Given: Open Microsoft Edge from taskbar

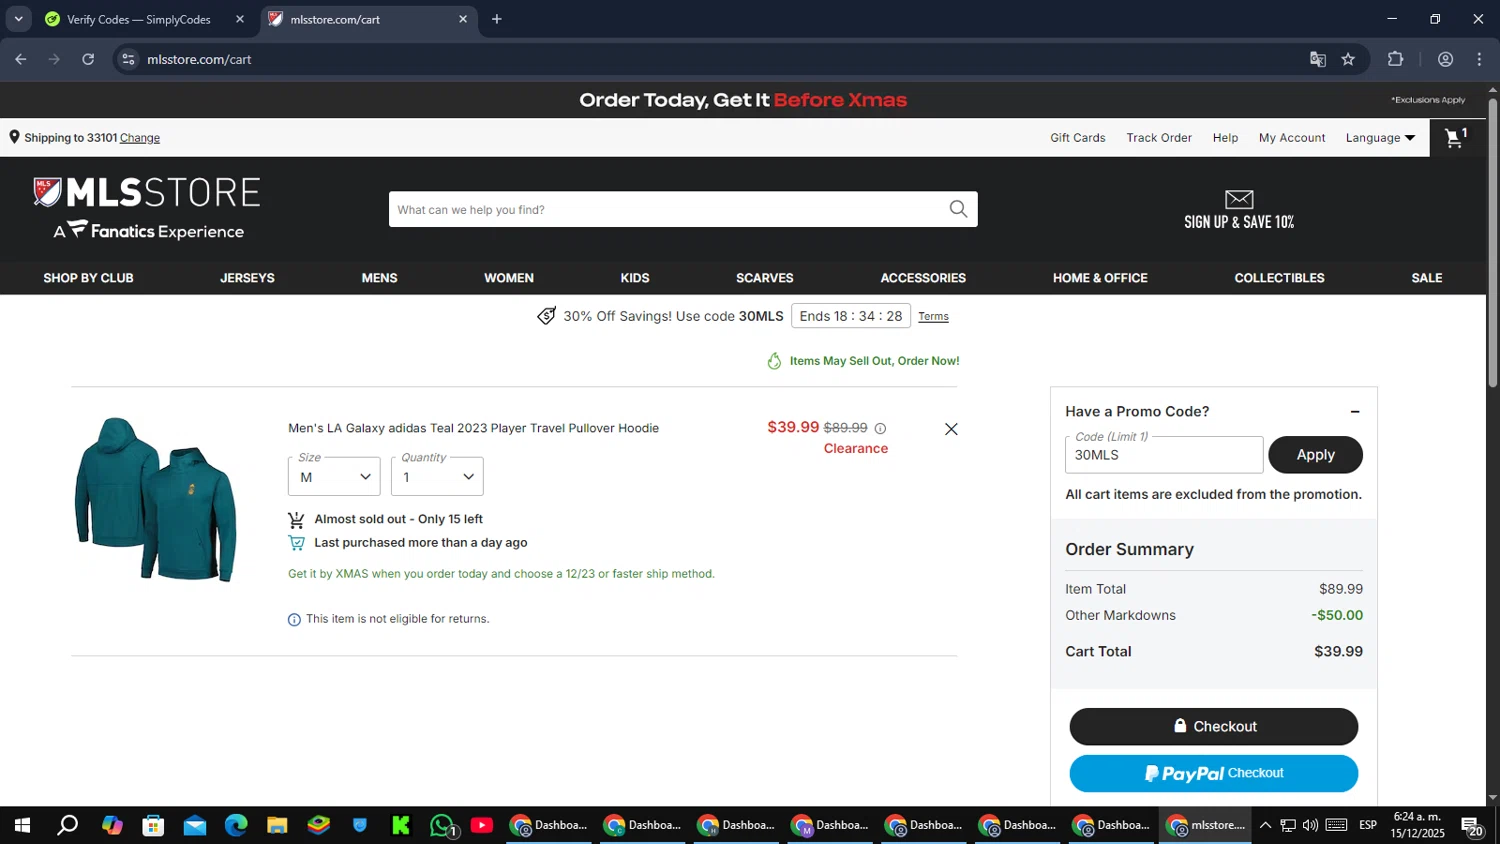Looking at the screenshot, I should pos(236,825).
